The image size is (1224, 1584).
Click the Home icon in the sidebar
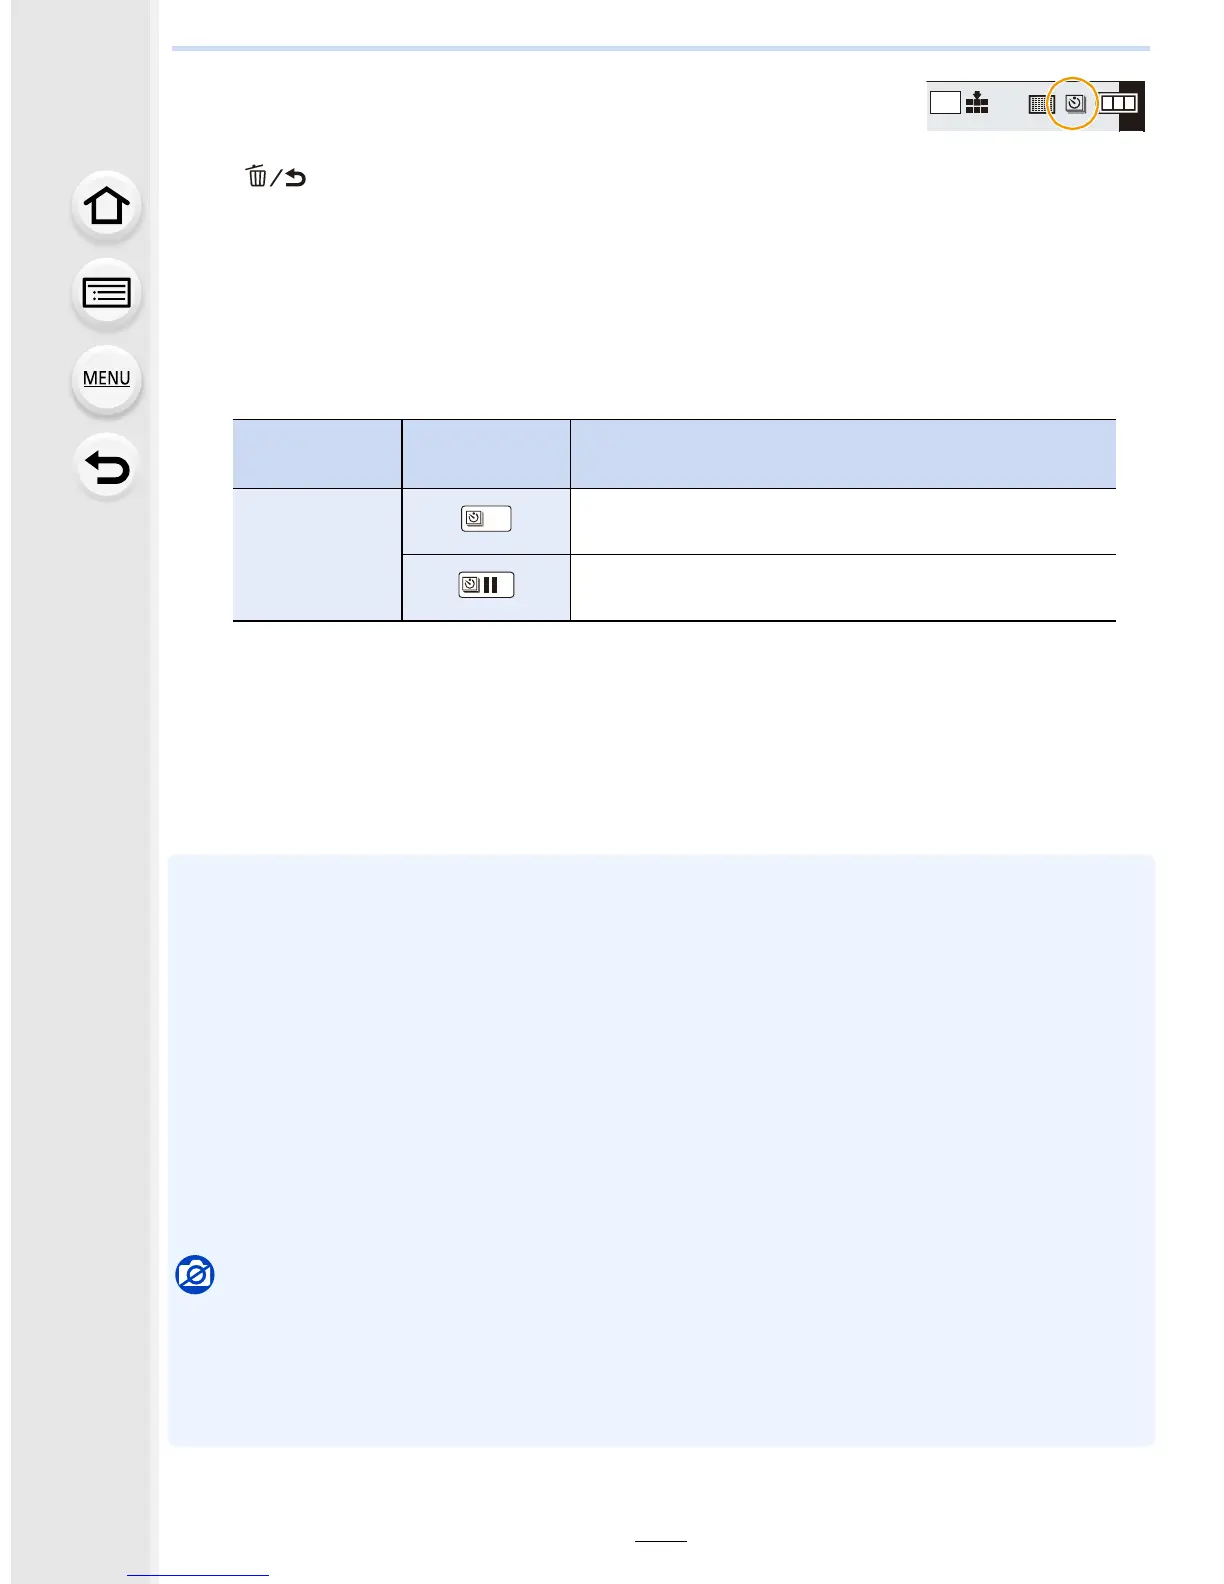[x=107, y=206]
